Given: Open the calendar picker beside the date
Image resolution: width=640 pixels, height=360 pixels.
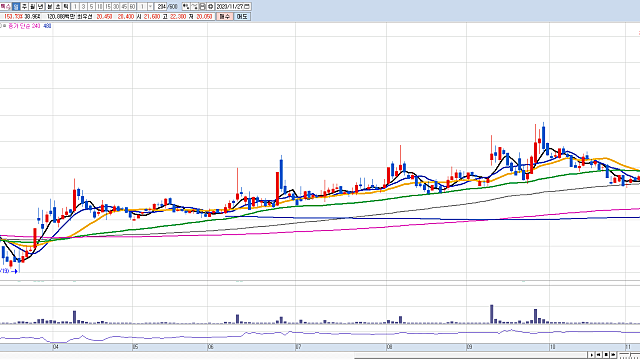Looking at the screenshot, I should pyautogui.click(x=247, y=7).
